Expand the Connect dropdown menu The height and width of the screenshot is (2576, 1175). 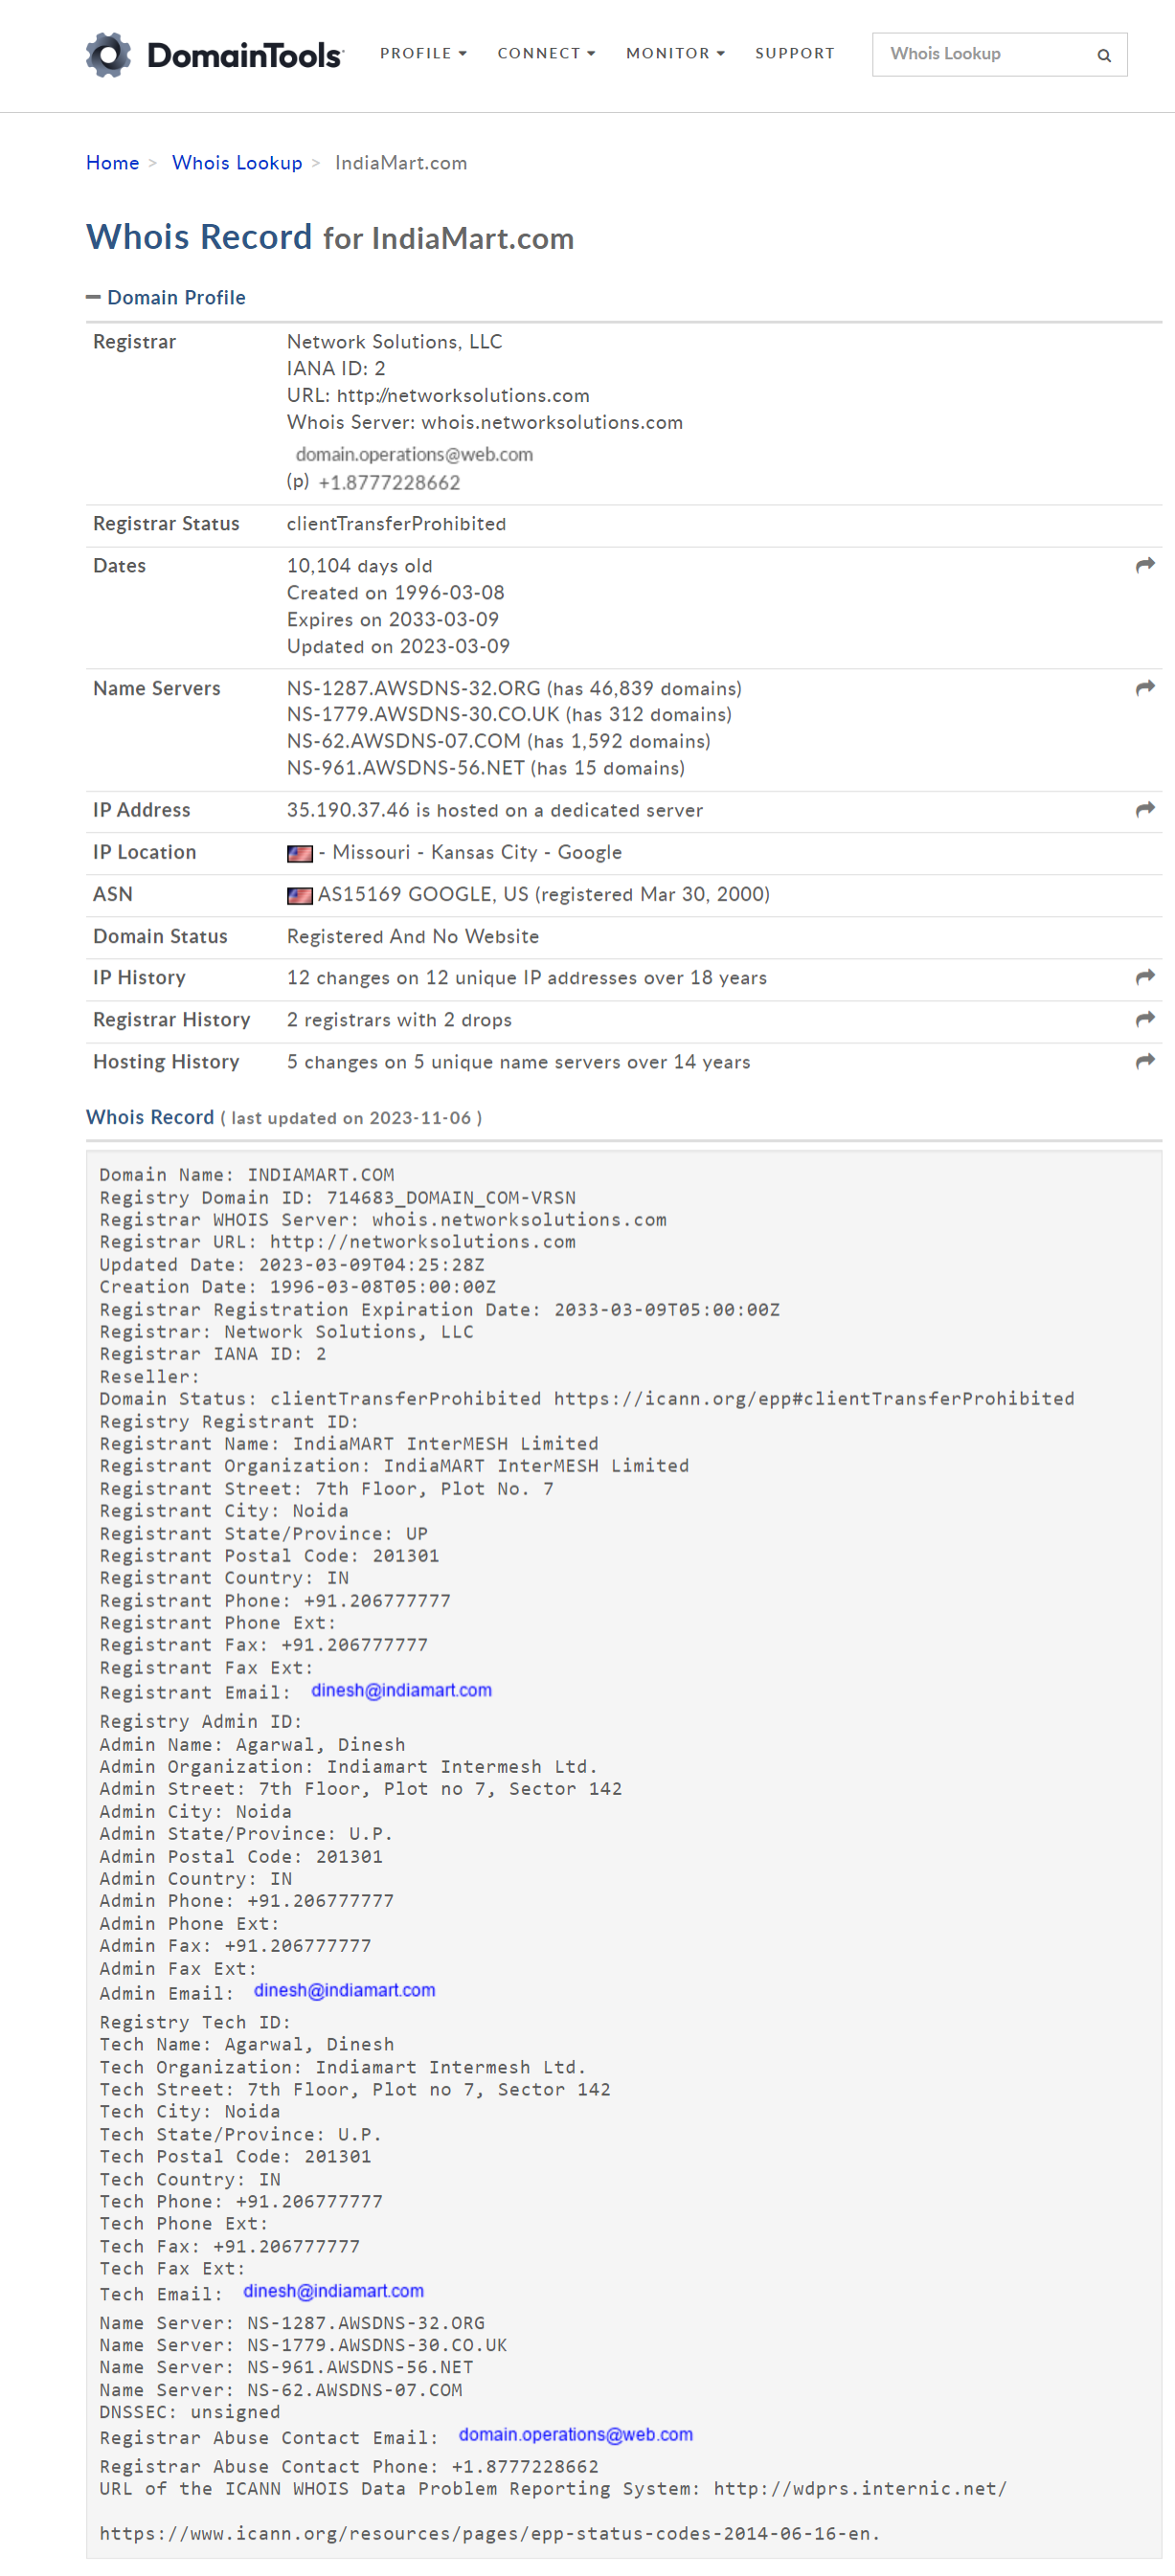[x=545, y=54]
